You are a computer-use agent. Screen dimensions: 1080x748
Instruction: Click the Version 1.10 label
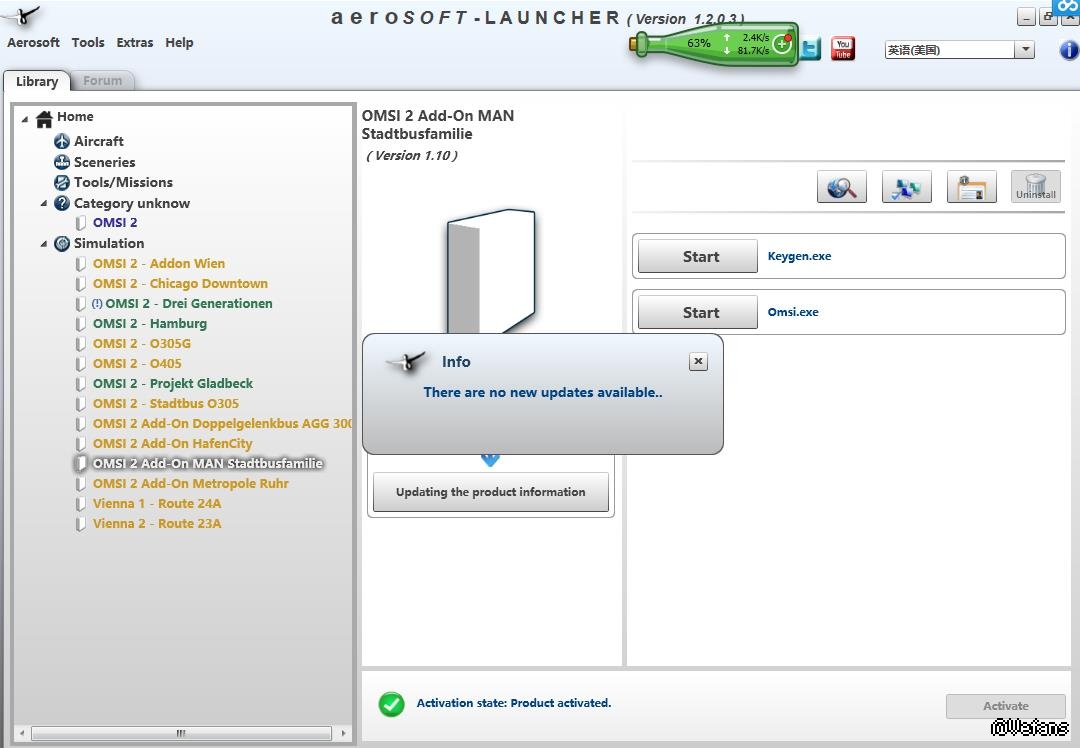click(x=412, y=156)
